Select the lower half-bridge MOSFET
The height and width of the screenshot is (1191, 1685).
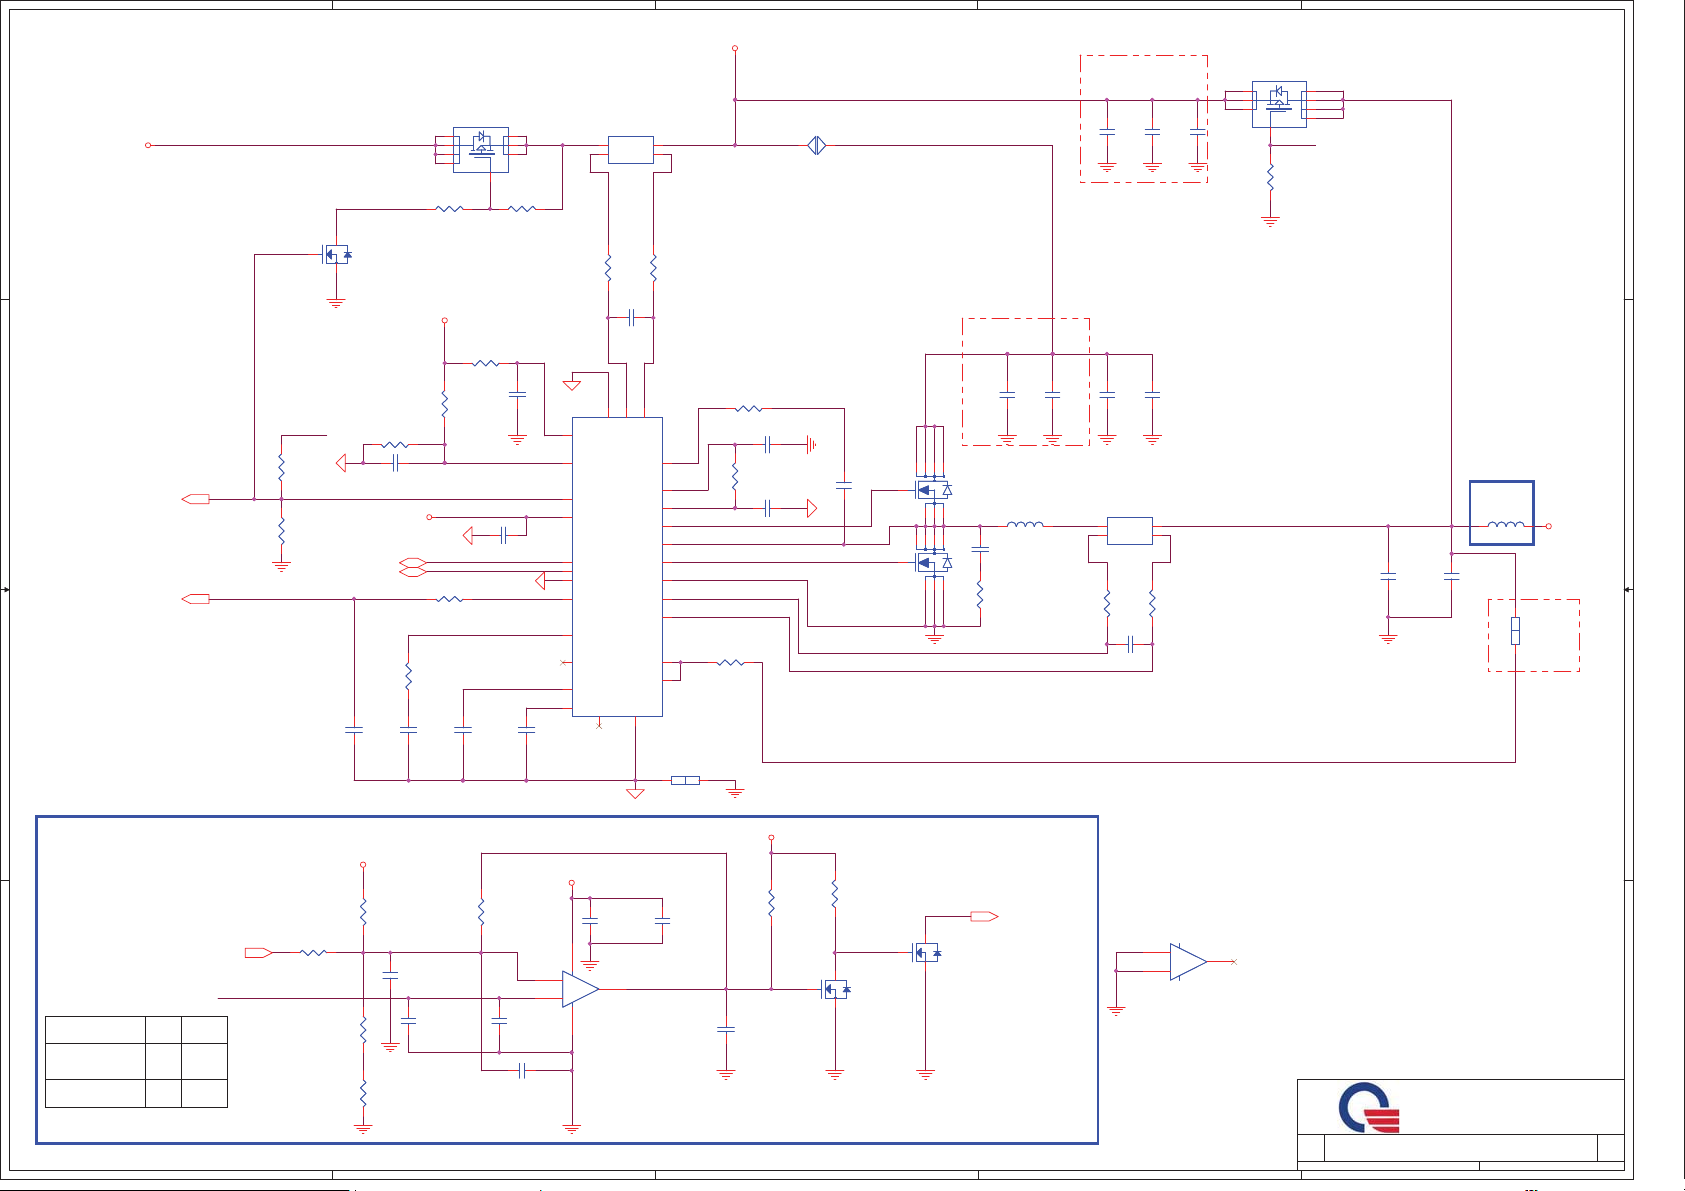pos(933,563)
